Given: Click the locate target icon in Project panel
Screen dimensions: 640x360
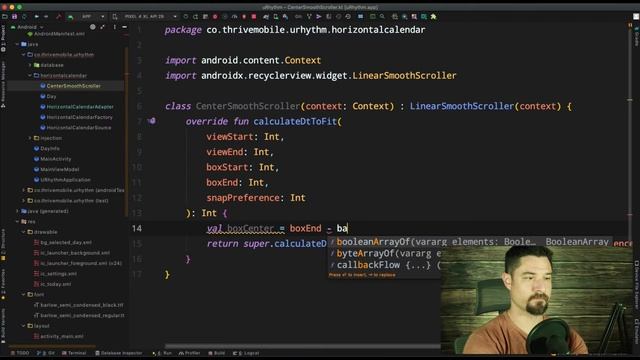Looking at the screenshot, I should pos(93,27).
